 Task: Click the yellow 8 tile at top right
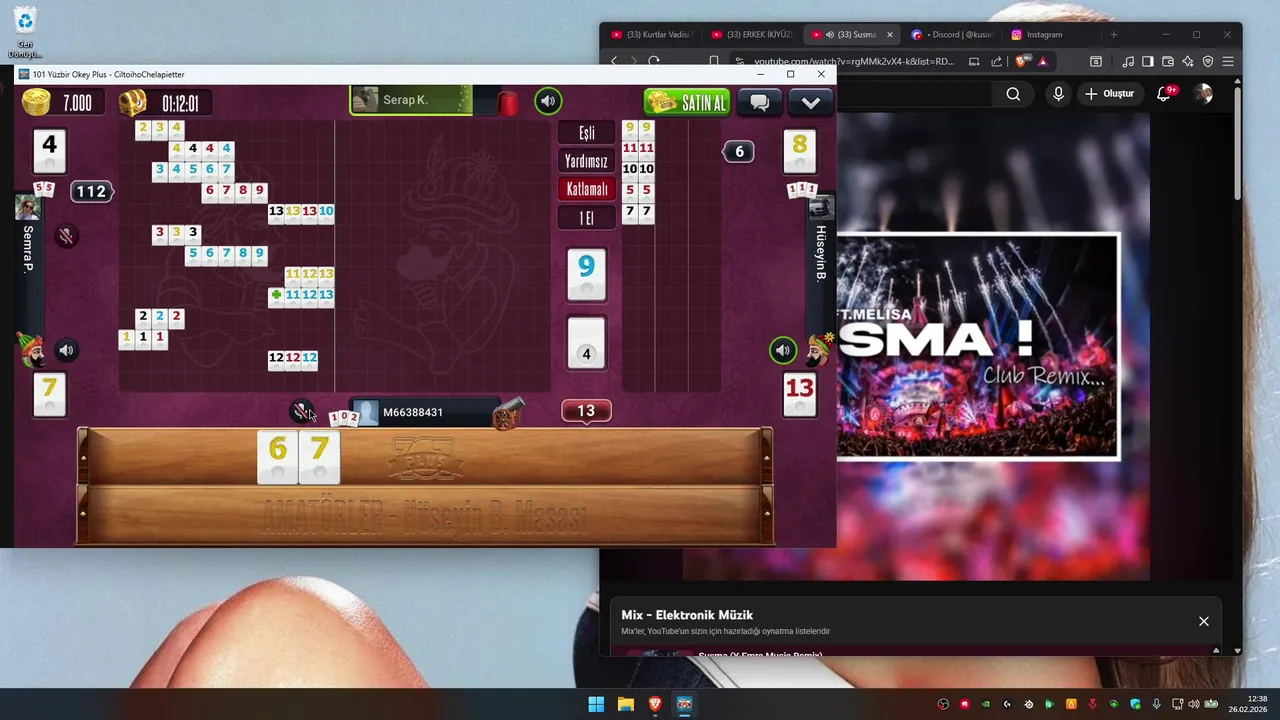click(x=799, y=151)
